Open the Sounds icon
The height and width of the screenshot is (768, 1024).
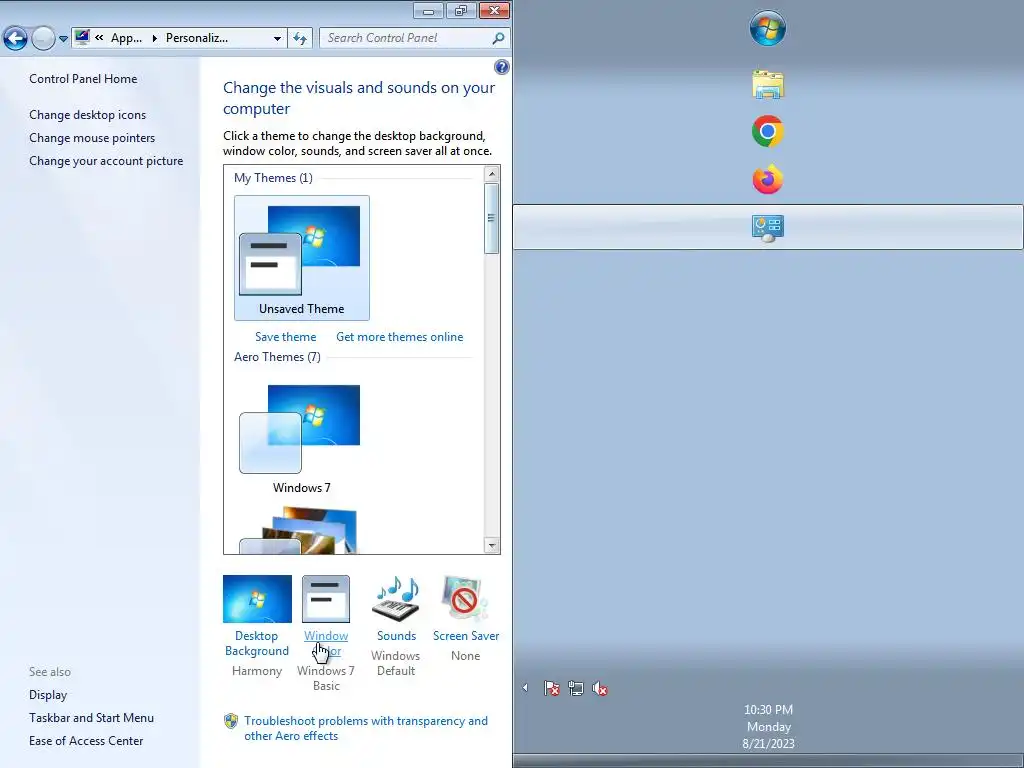396,599
